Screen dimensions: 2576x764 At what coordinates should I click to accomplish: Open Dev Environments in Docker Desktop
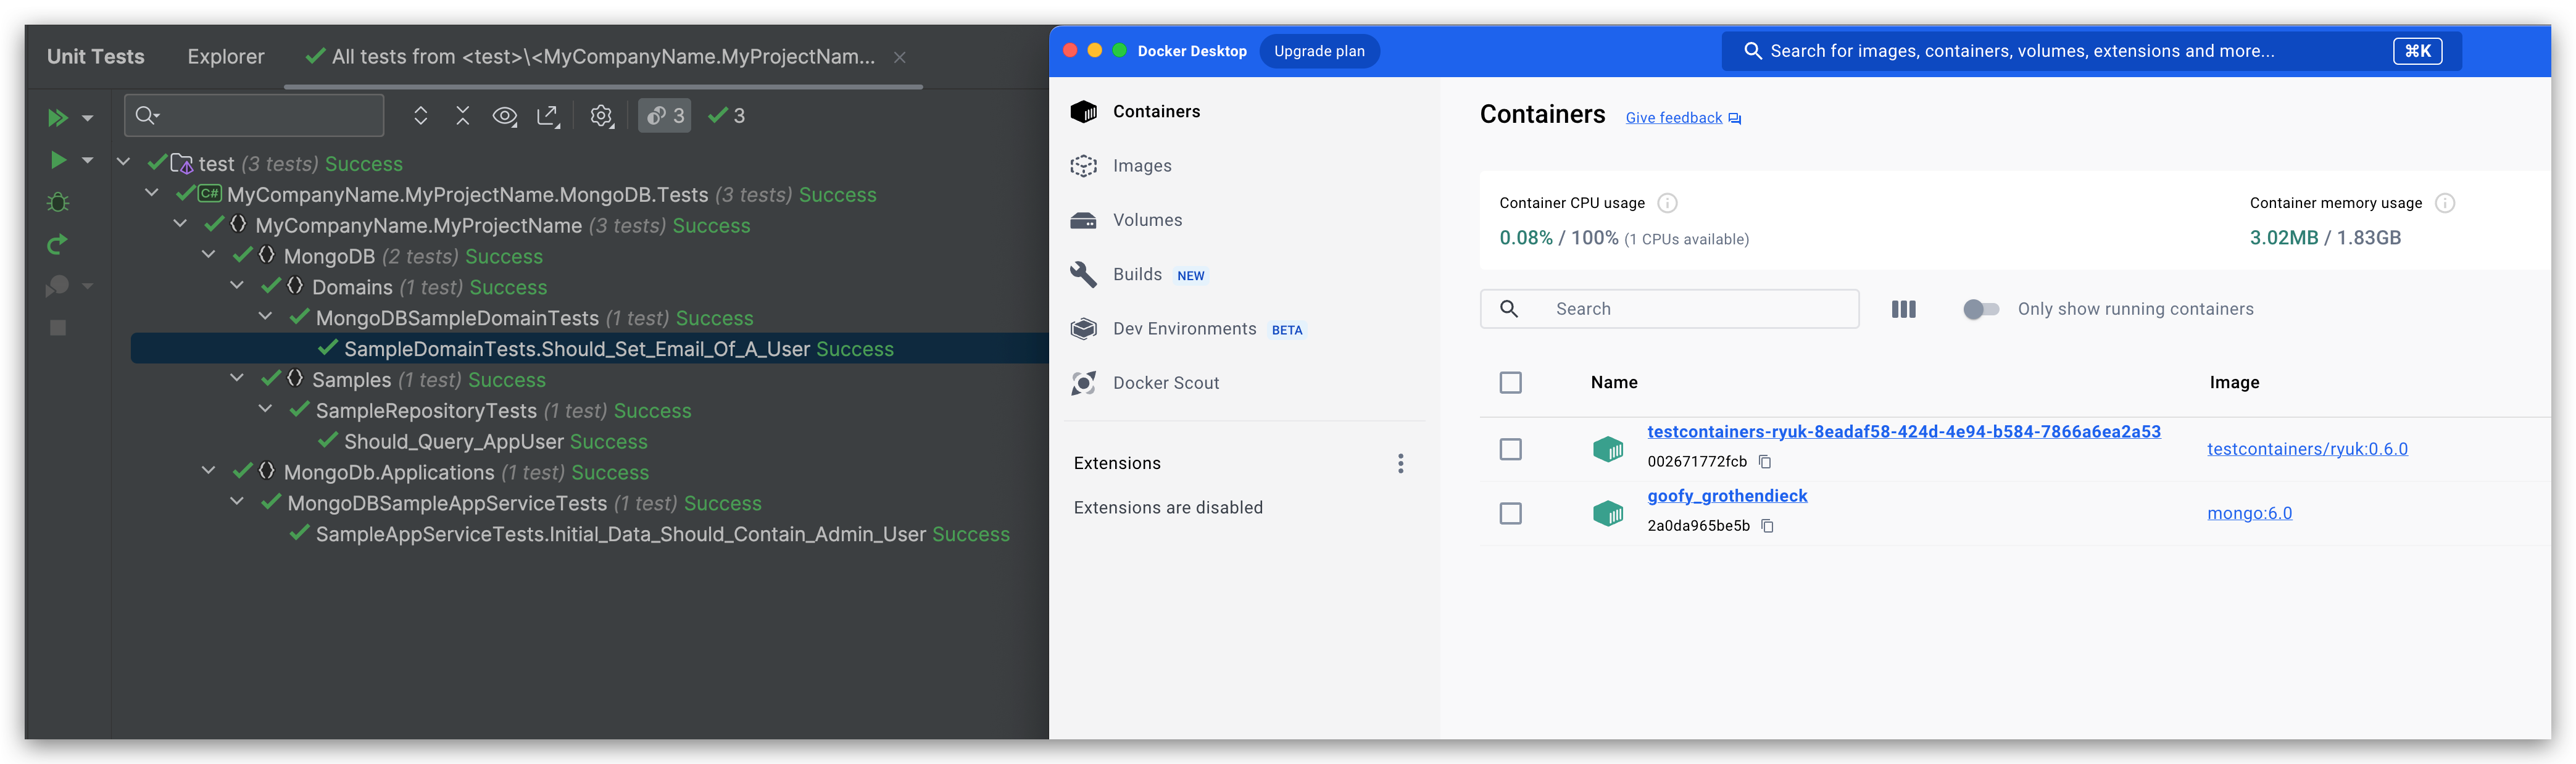(1184, 328)
